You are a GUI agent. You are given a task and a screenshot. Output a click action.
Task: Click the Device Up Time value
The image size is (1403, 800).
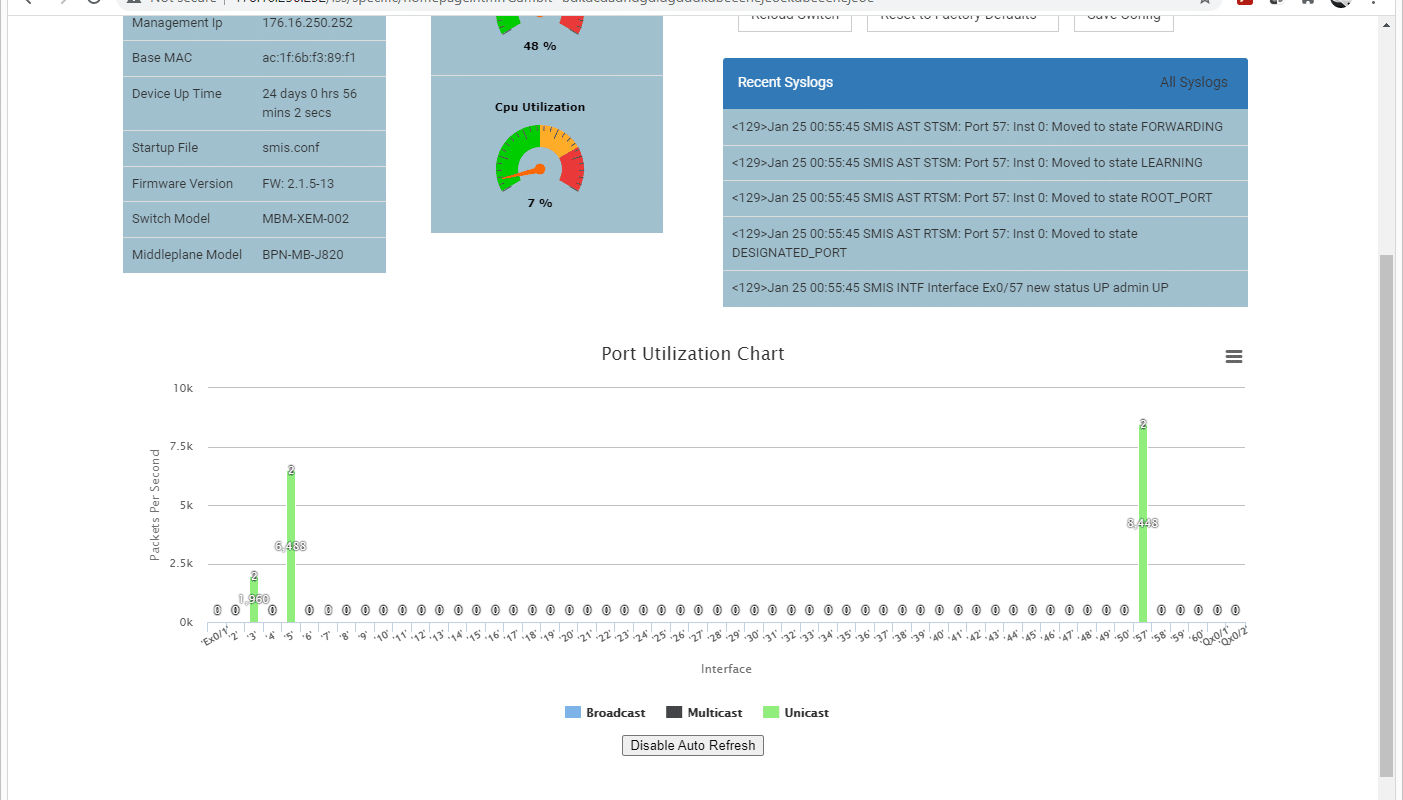[x=309, y=103]
